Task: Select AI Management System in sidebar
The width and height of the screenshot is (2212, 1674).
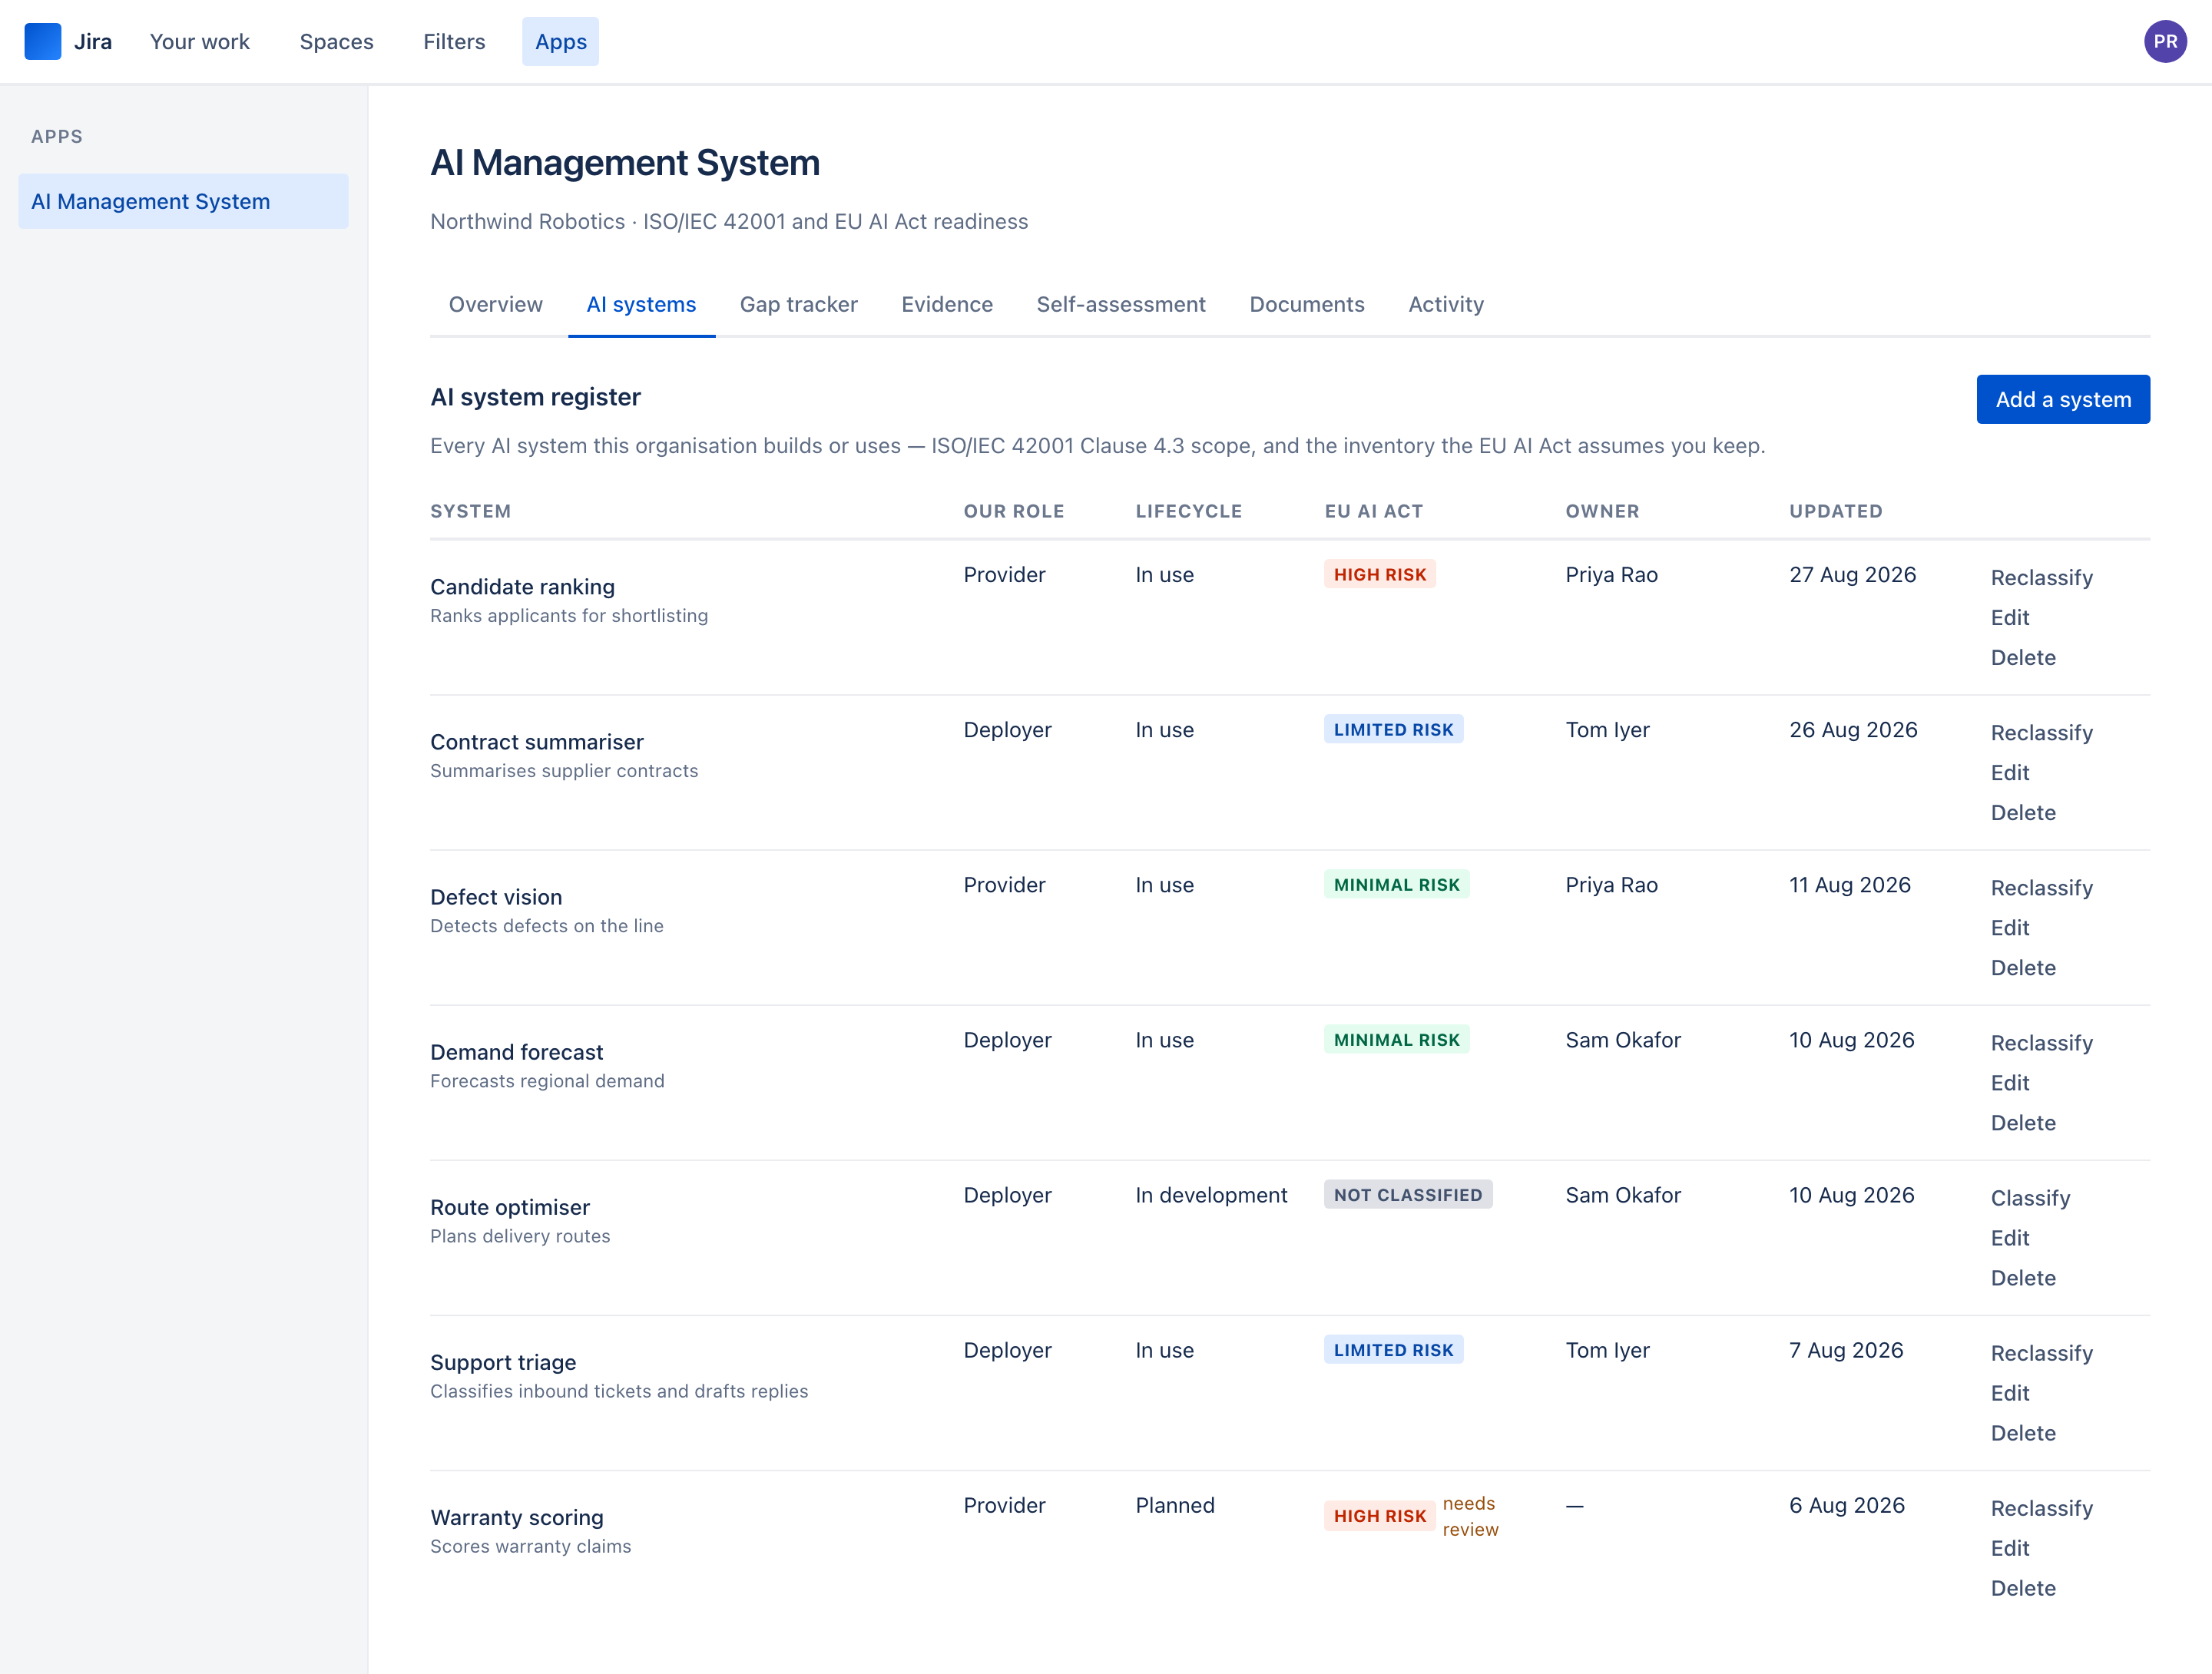Action: [183, 201]
